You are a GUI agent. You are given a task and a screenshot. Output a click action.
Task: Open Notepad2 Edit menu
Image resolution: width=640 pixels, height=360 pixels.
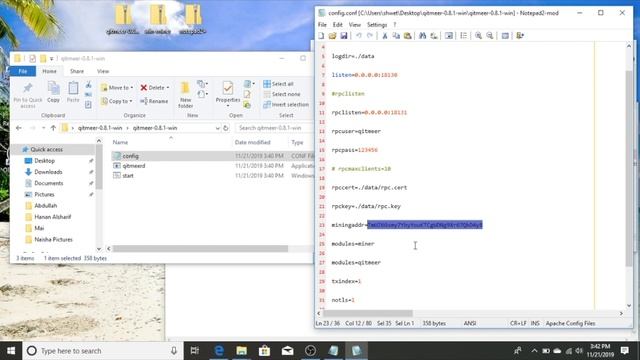coord(338,25)
